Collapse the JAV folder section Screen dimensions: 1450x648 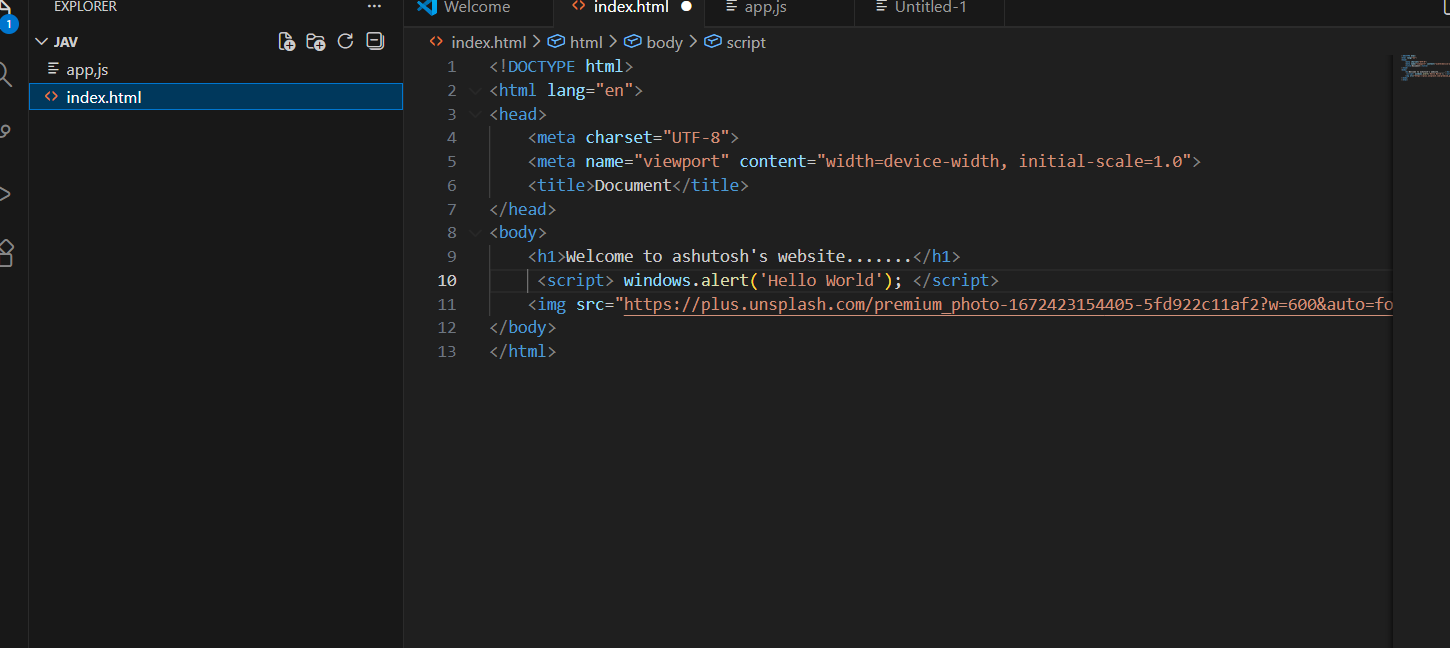pyautogui.click(x=41, y=42)
